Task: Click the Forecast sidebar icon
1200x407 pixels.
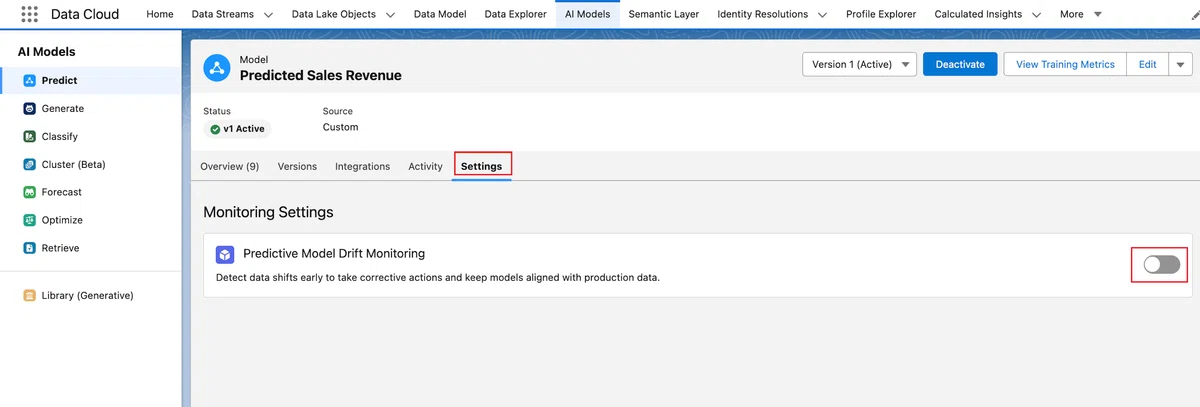Action: click(x=30, y=192)
